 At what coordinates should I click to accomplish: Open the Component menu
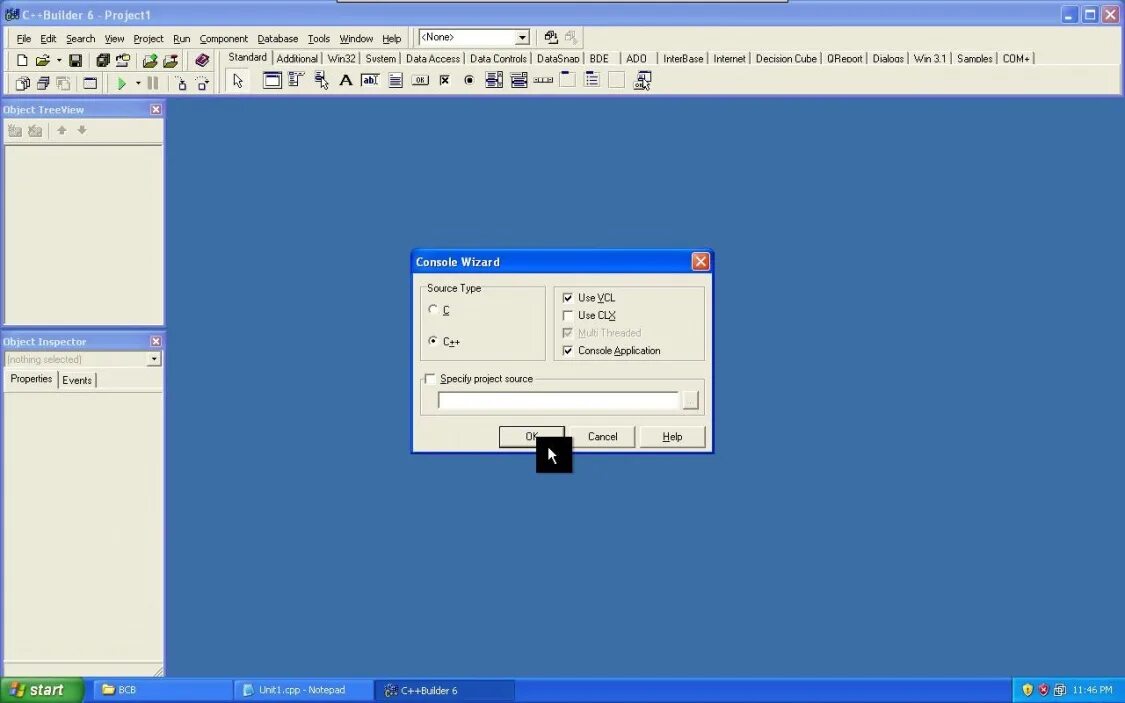point(223,39)
